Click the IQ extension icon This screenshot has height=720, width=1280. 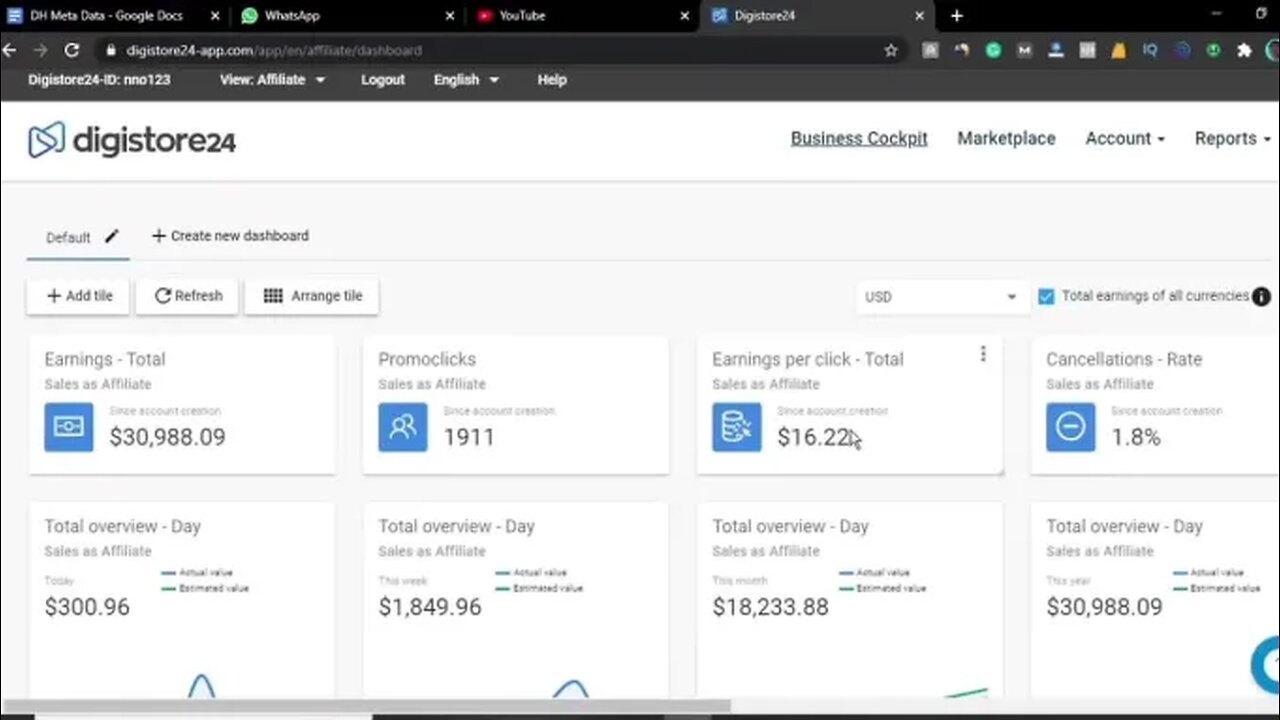tap(1150, 50)
